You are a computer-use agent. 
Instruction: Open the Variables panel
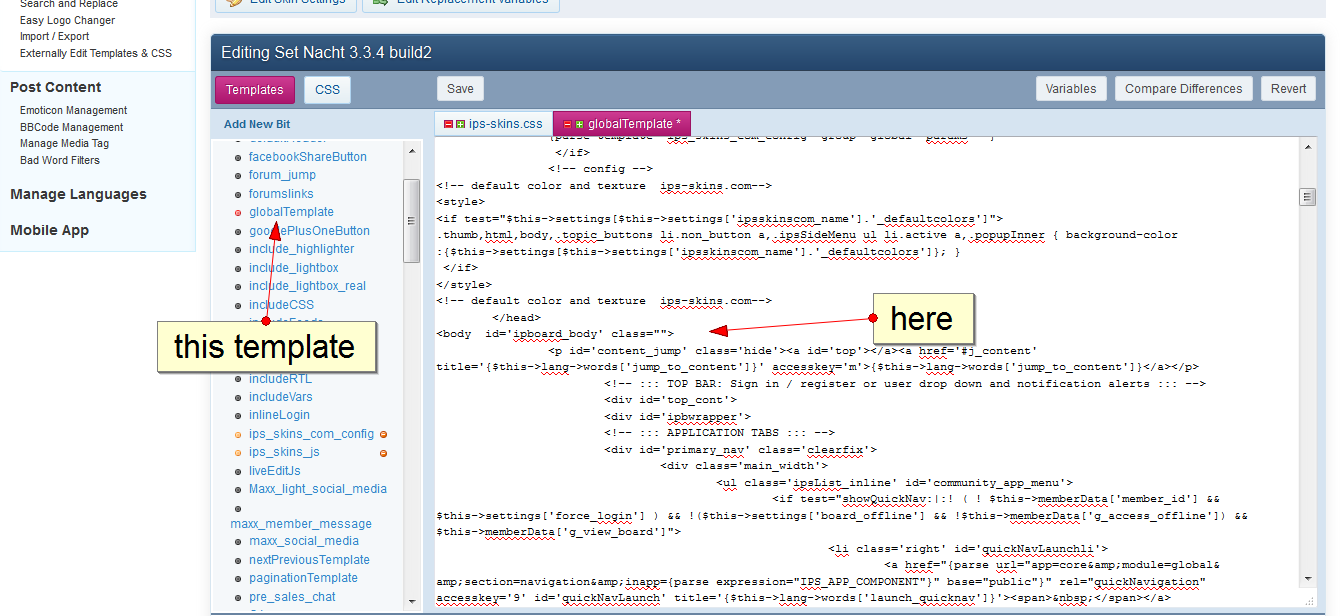coord(1071,89)
